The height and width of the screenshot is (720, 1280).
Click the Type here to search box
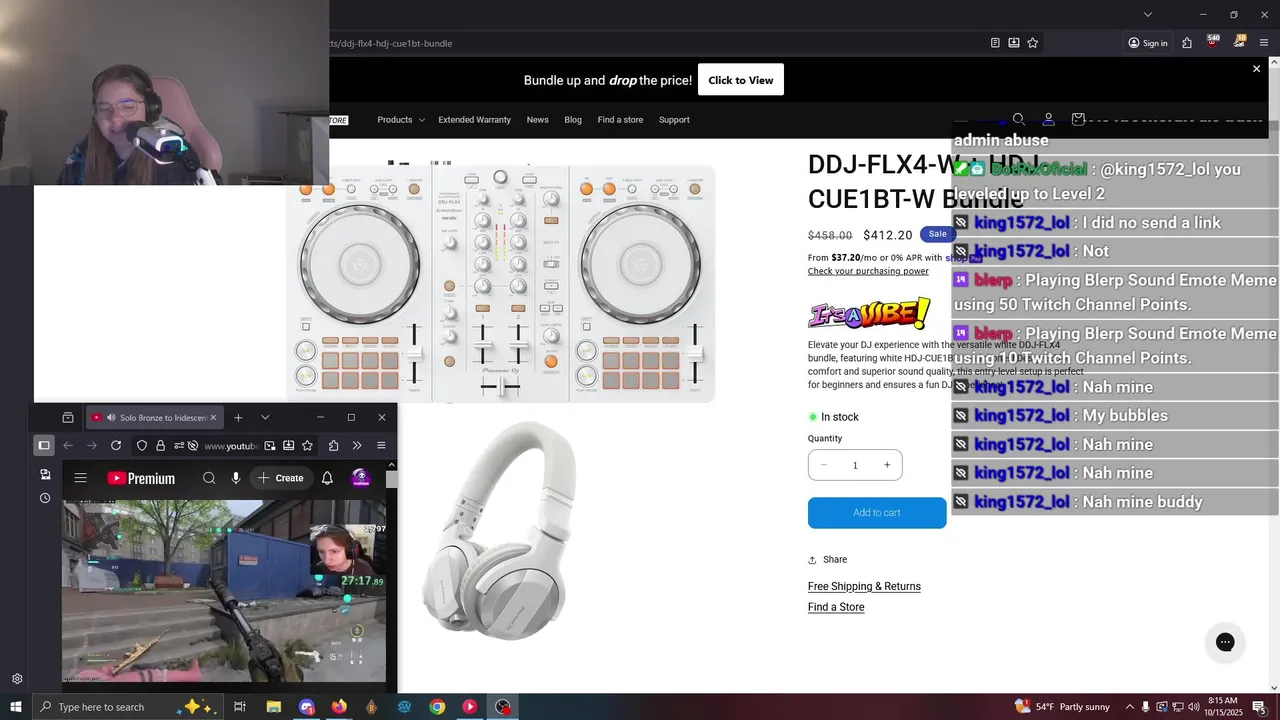(x=128, y=707)
